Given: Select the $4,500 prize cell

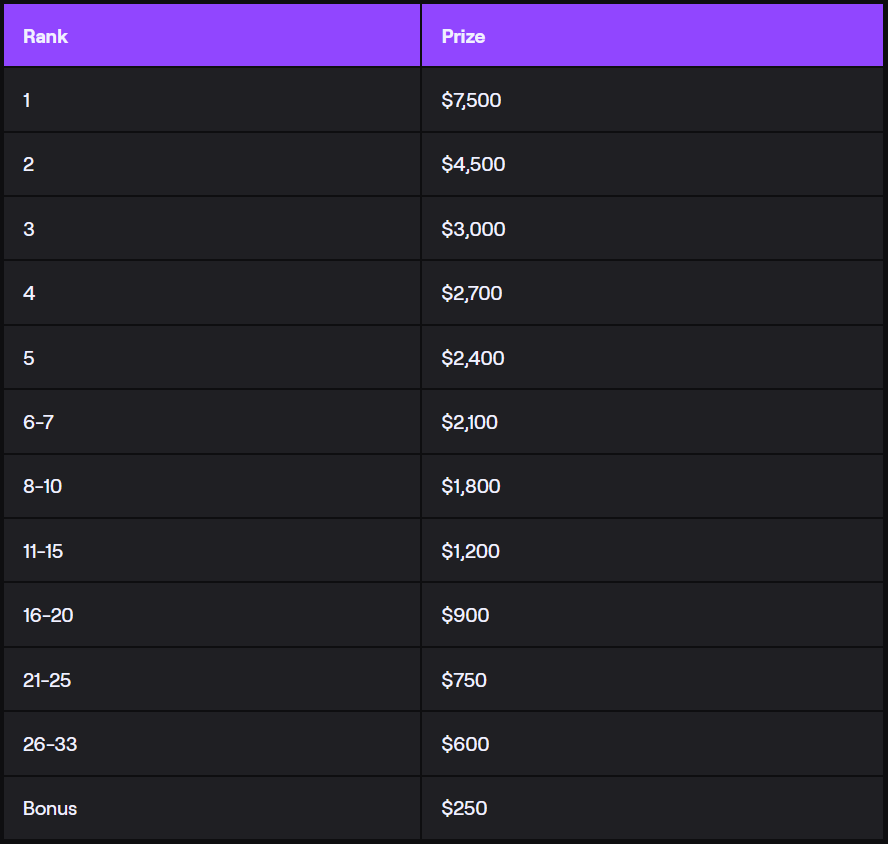Looking at the screenshot, I should (473, 164).
